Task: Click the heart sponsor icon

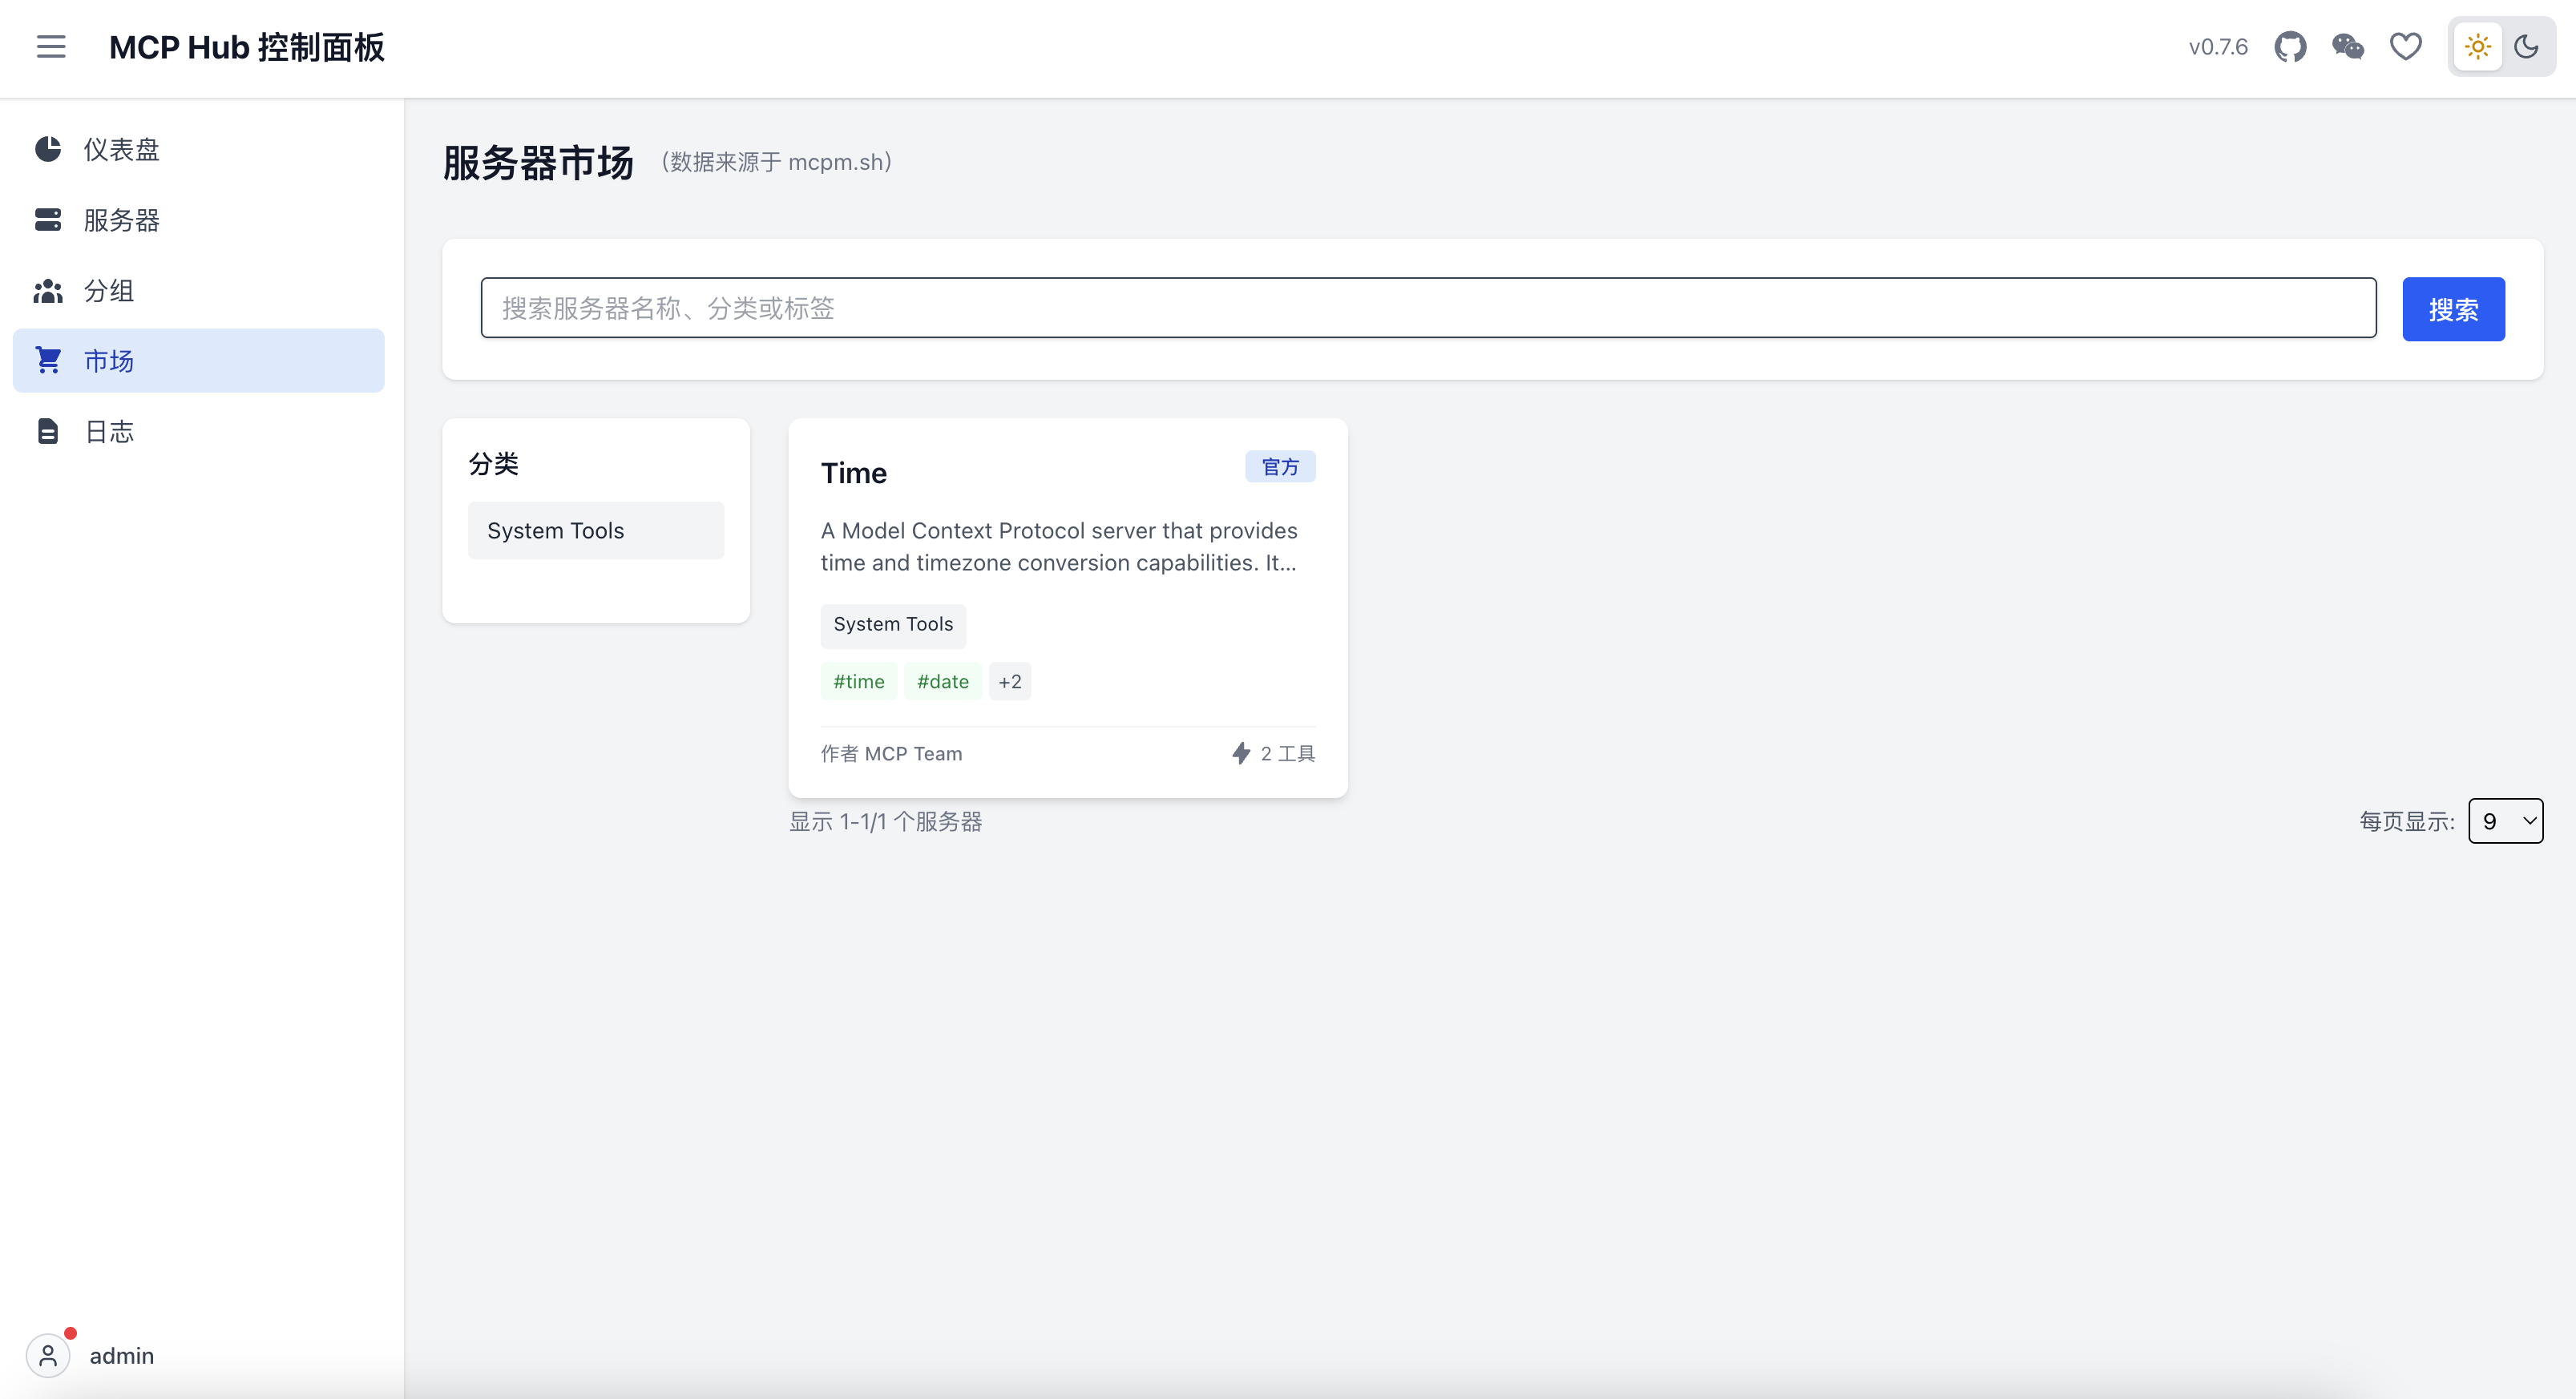Action: click(x=2405, y=47)
